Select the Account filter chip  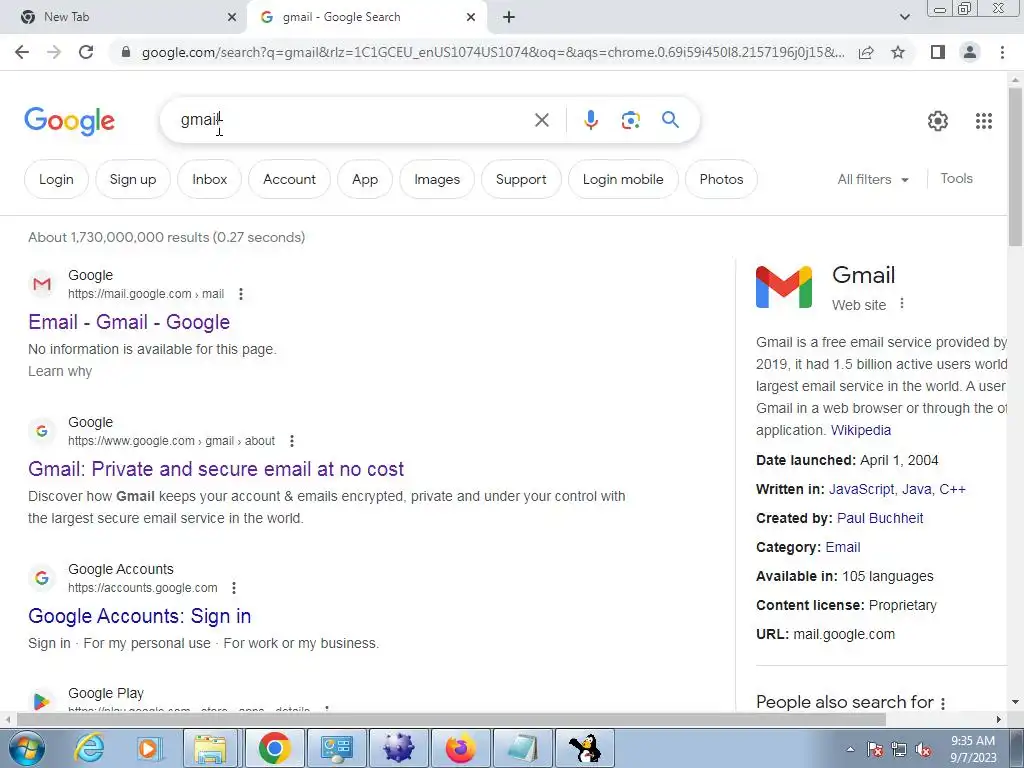click(x=289, y=179)
